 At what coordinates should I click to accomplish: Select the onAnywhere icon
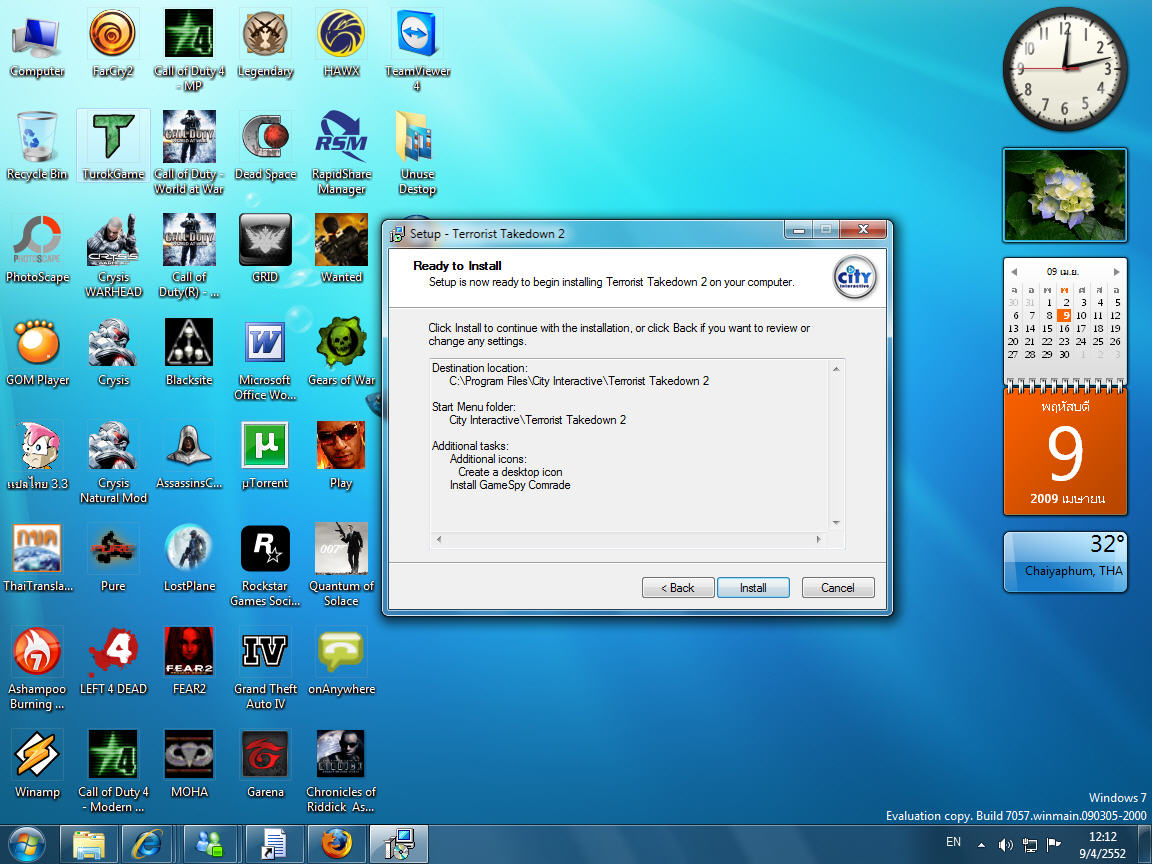[342, 661]
